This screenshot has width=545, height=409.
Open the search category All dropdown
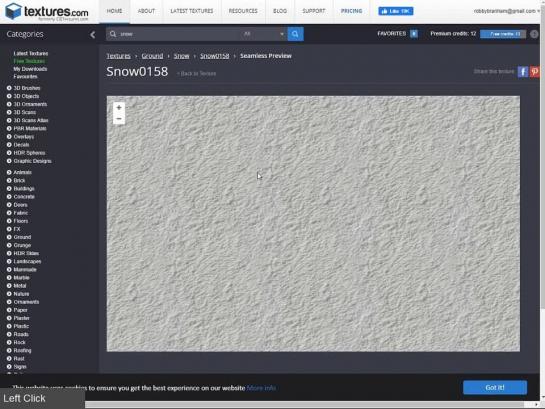pyautogui.click(x=263, y=34)
